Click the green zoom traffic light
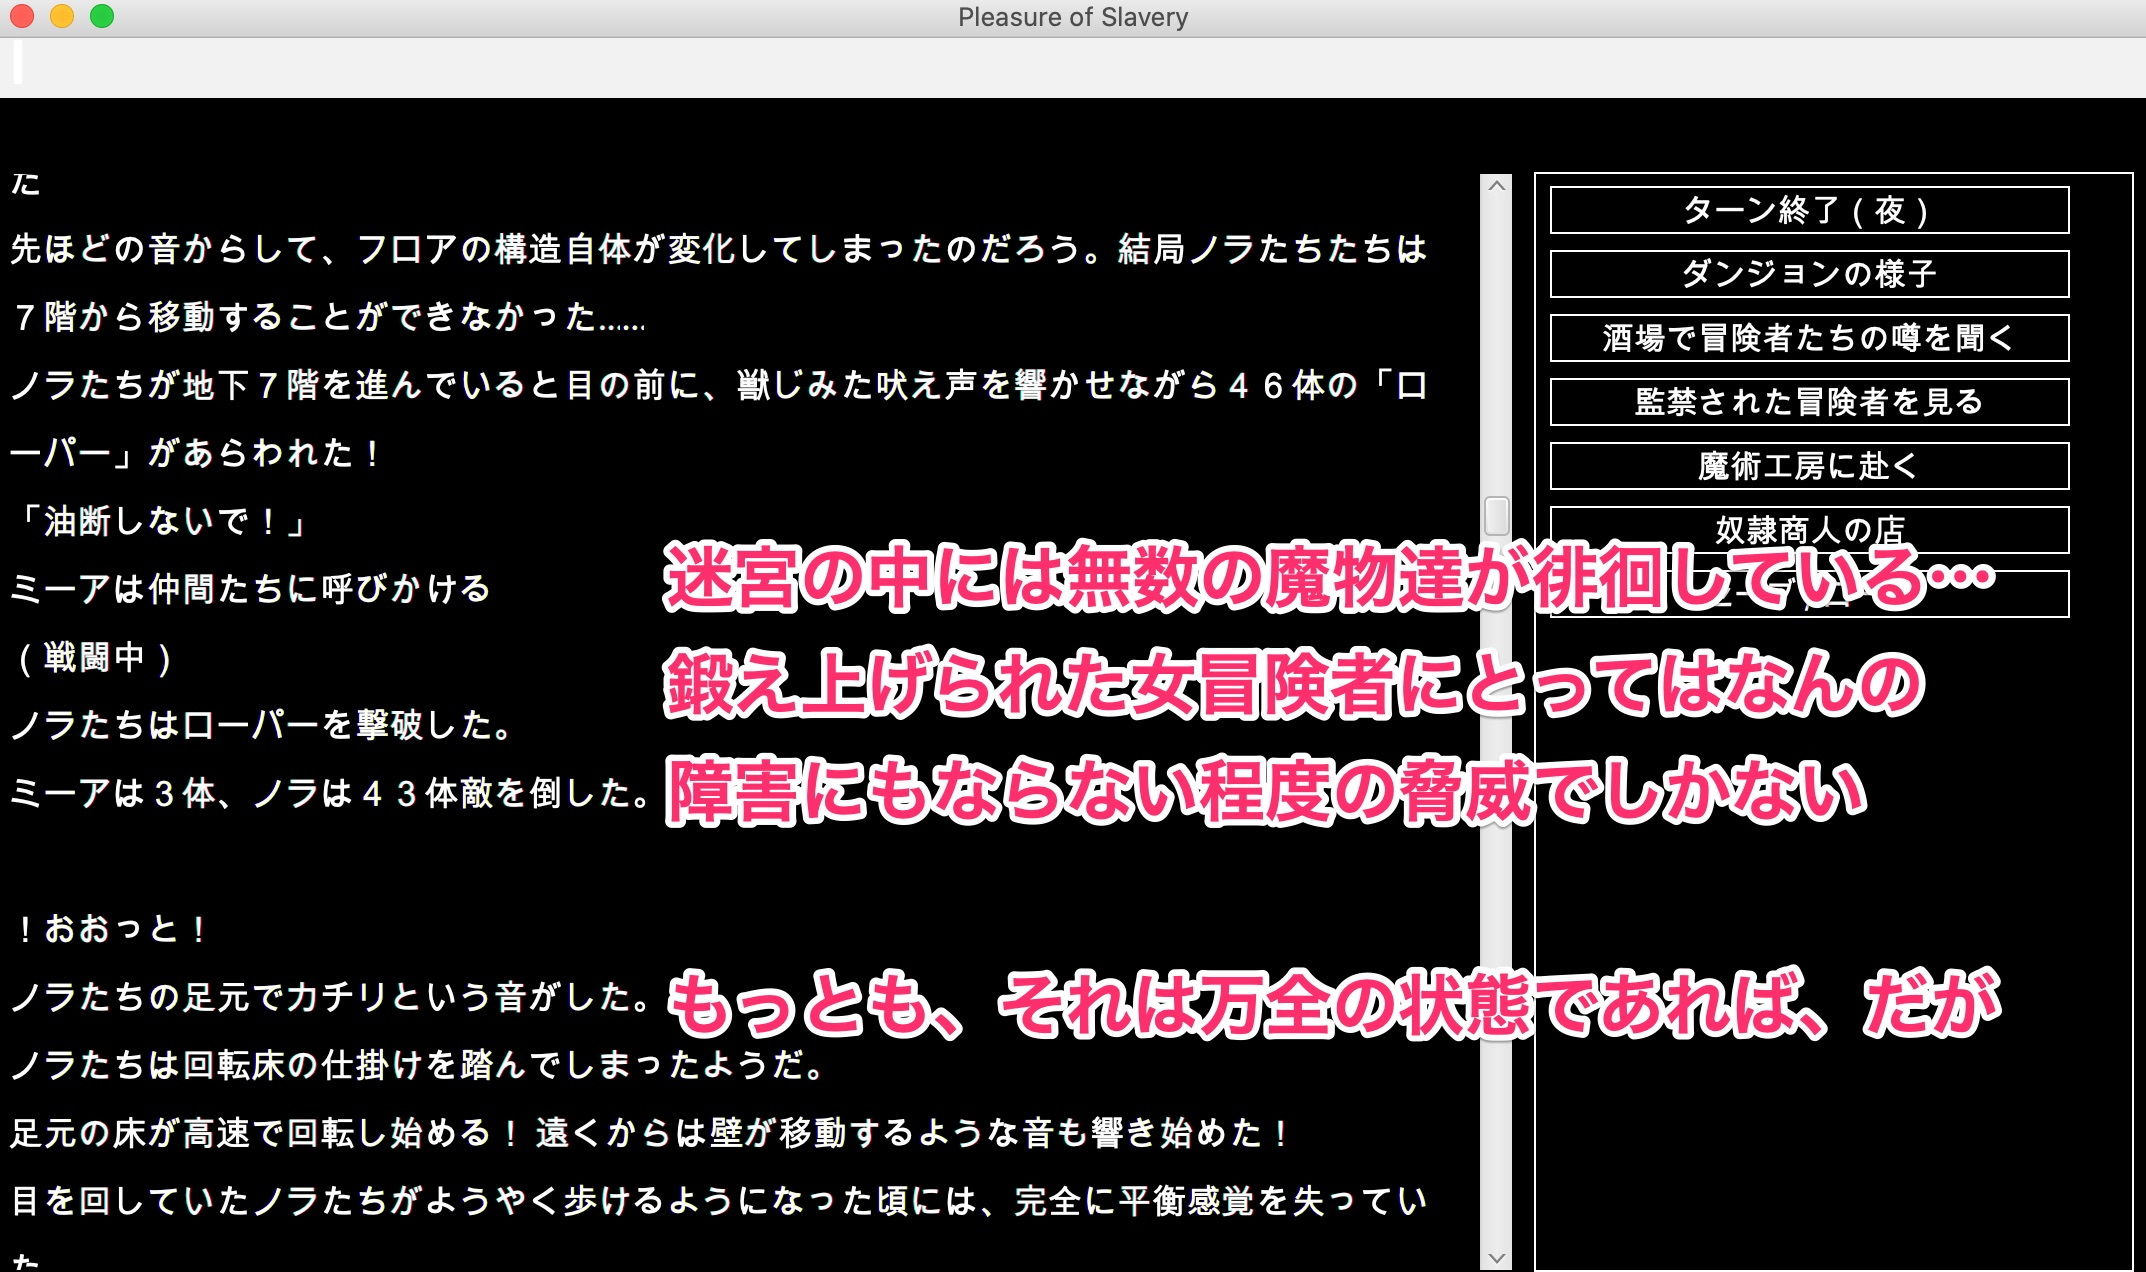The width and height of the screenshot is (2146, 1272). pyautogui.click(x=100, y=16)
